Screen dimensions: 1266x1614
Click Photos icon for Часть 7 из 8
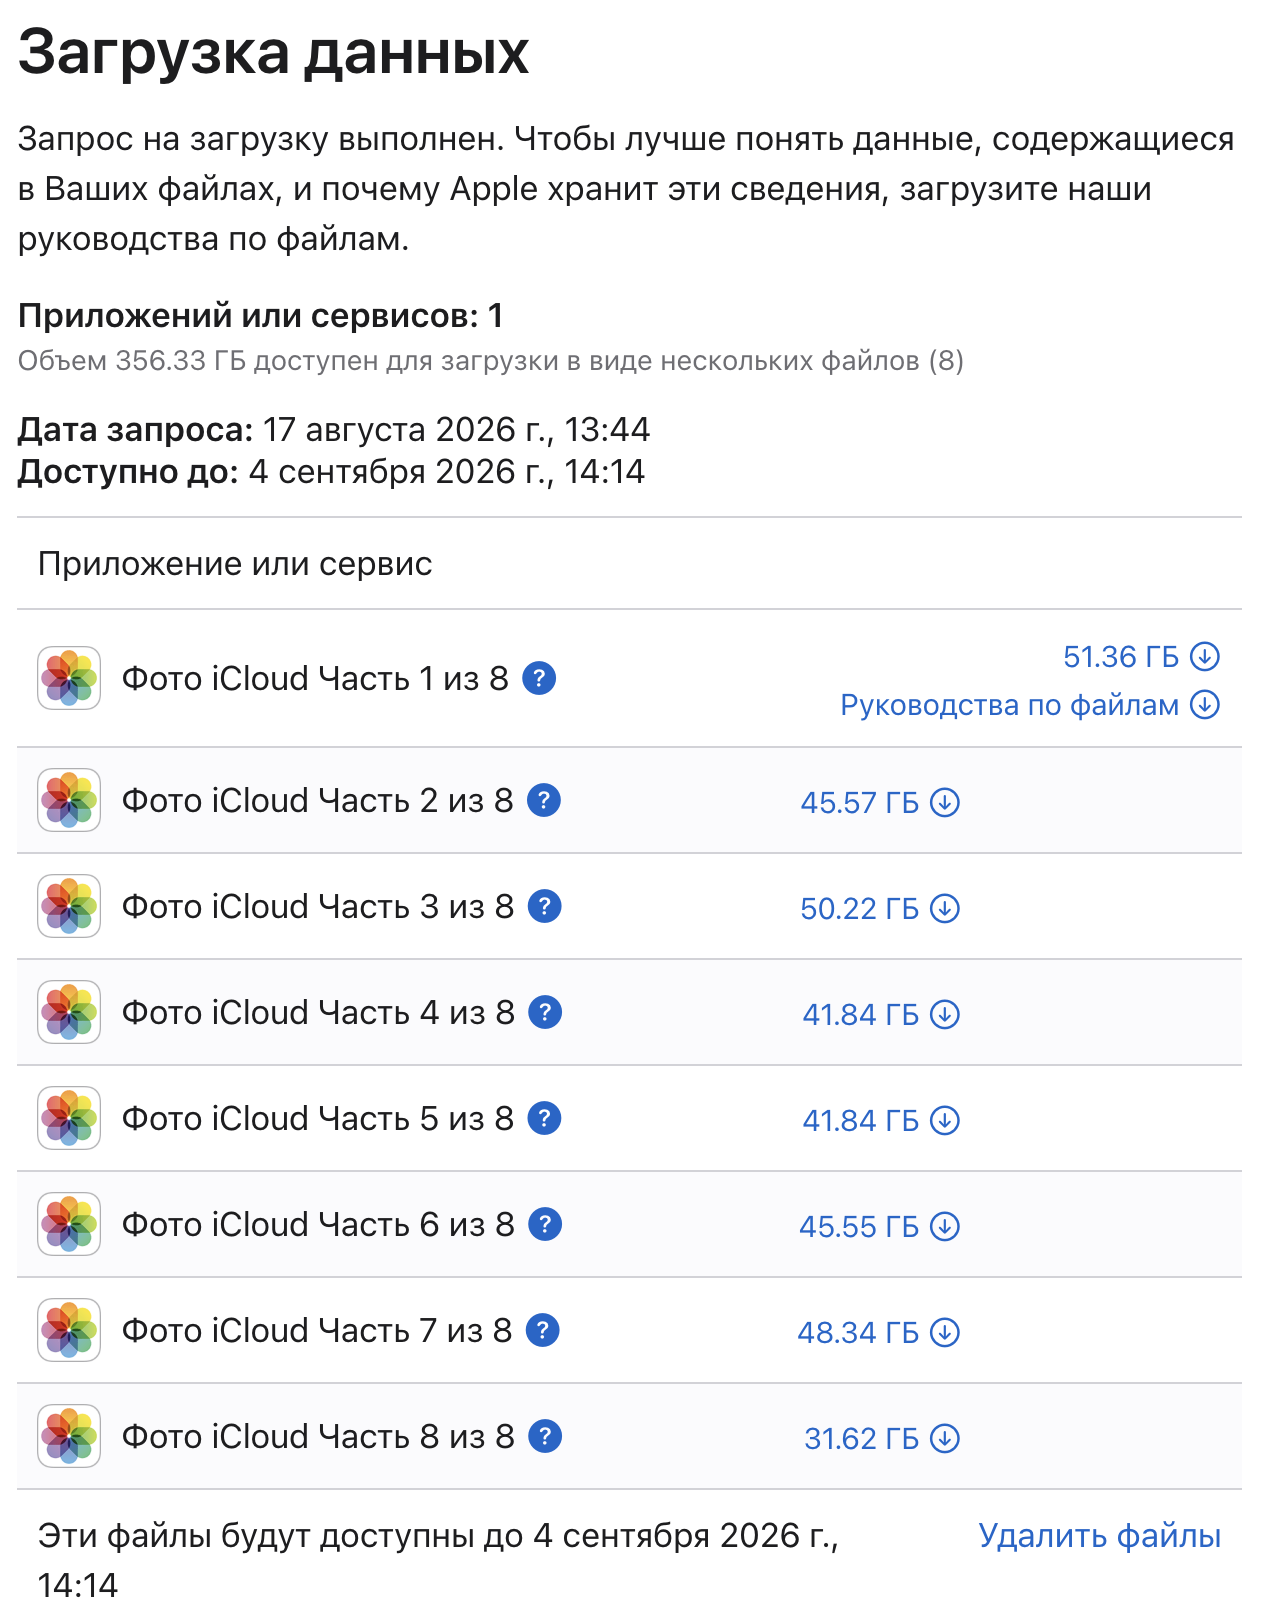69,1330
